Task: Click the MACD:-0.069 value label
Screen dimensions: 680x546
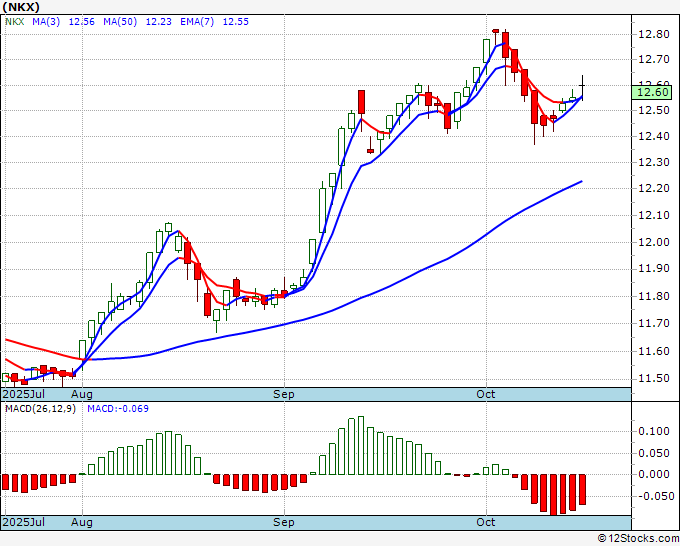Action: click(118, 409)
